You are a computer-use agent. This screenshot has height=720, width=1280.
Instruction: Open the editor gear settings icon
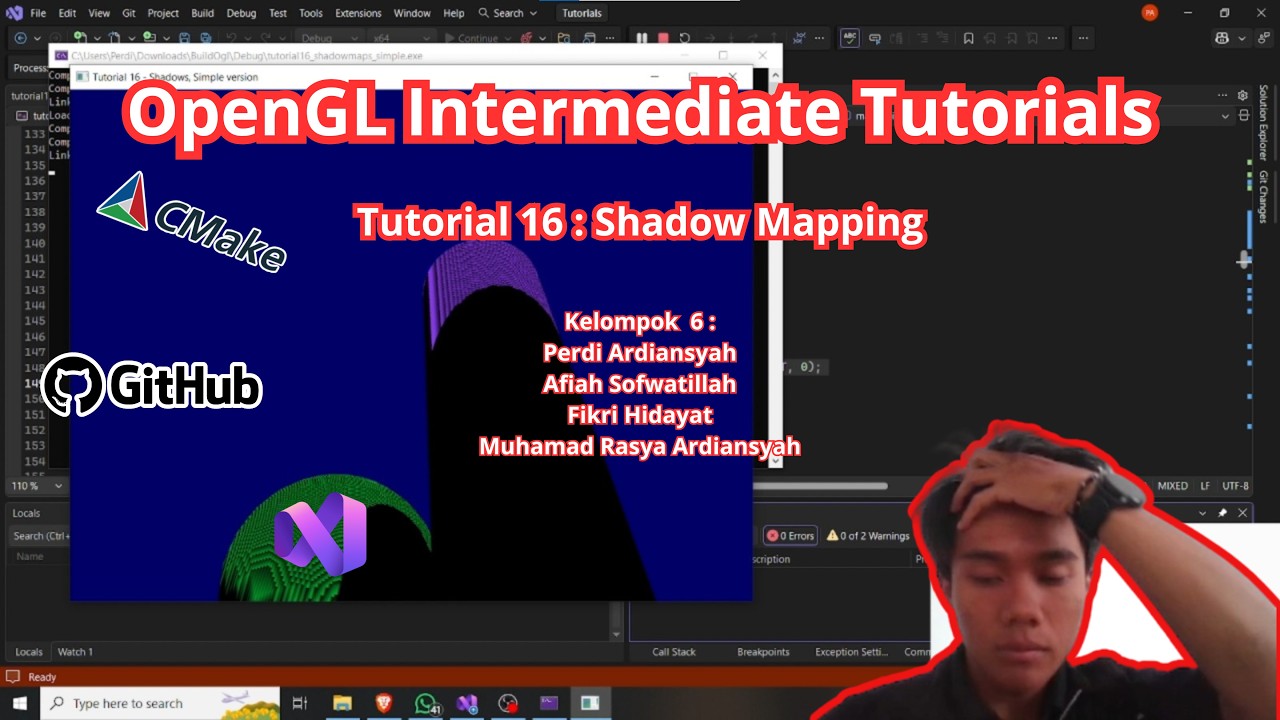1243,96
